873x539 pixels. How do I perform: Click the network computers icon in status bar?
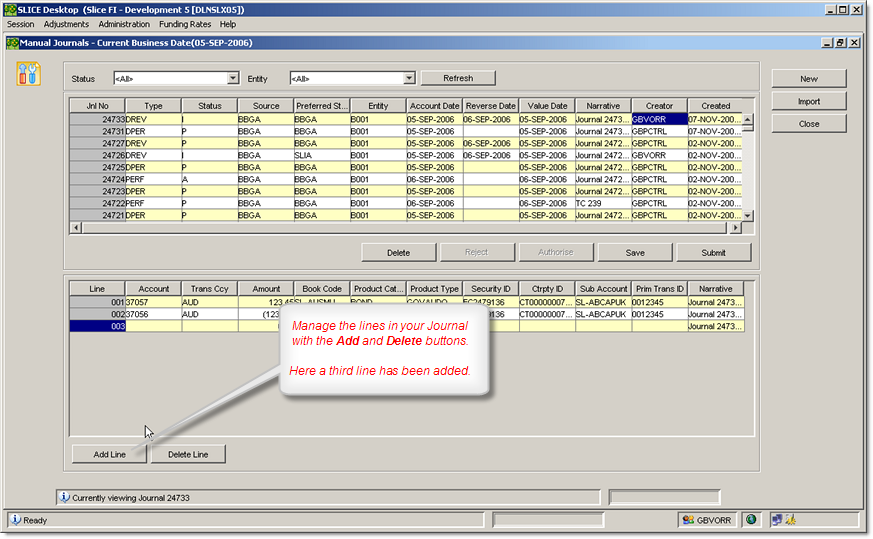tap(775, 520)
